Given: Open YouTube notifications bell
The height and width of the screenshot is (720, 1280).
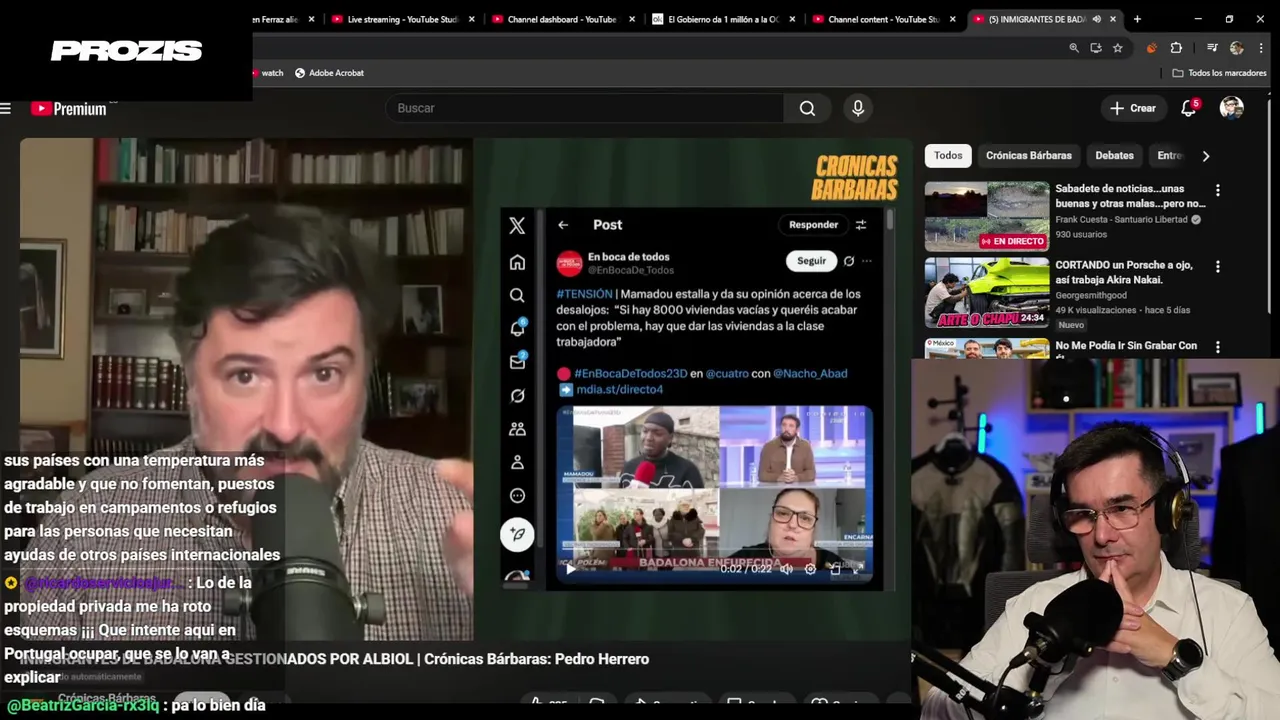Looking at the screenshot, I should [x=1188, y=108].
